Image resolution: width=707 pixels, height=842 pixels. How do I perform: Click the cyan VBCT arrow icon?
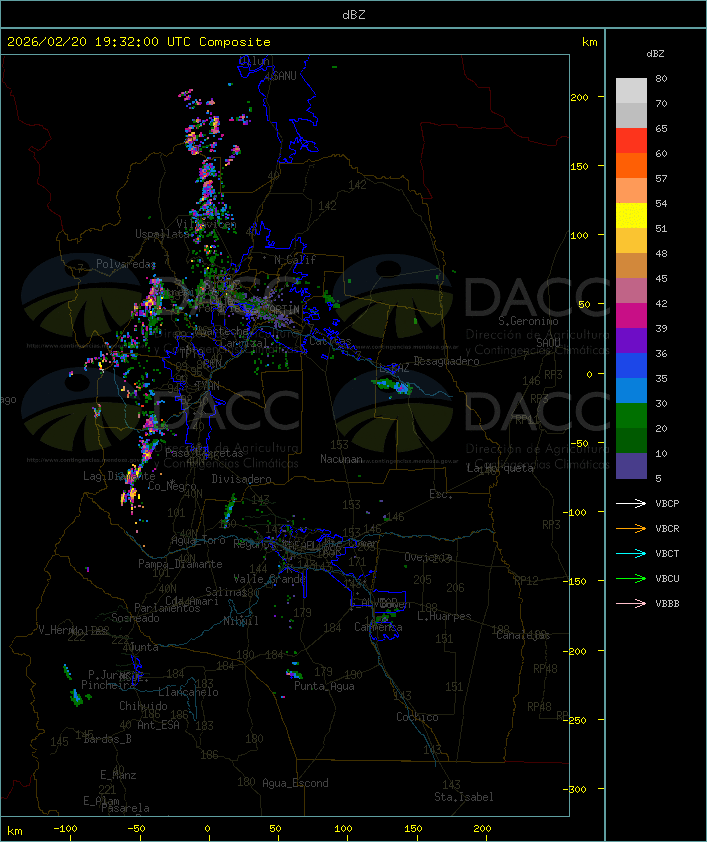pyautogui.click(x=631, y=553)
